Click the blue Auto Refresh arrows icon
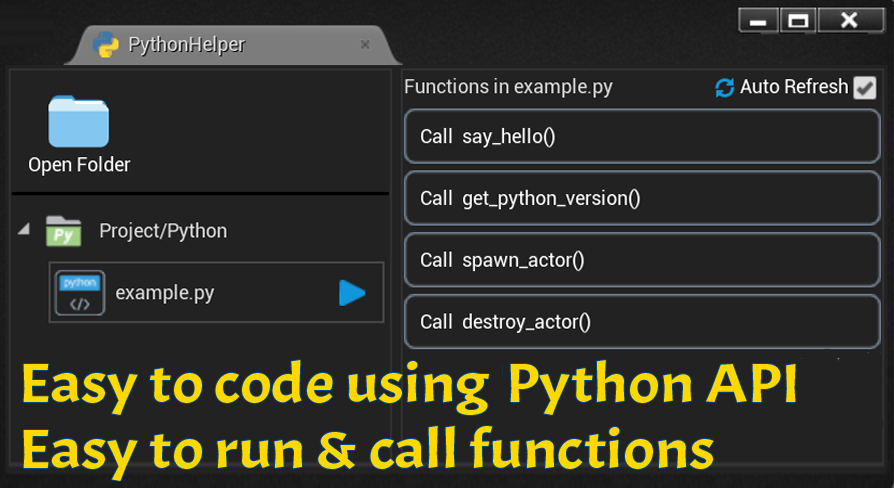894x488 pixels. coord(725,88)
